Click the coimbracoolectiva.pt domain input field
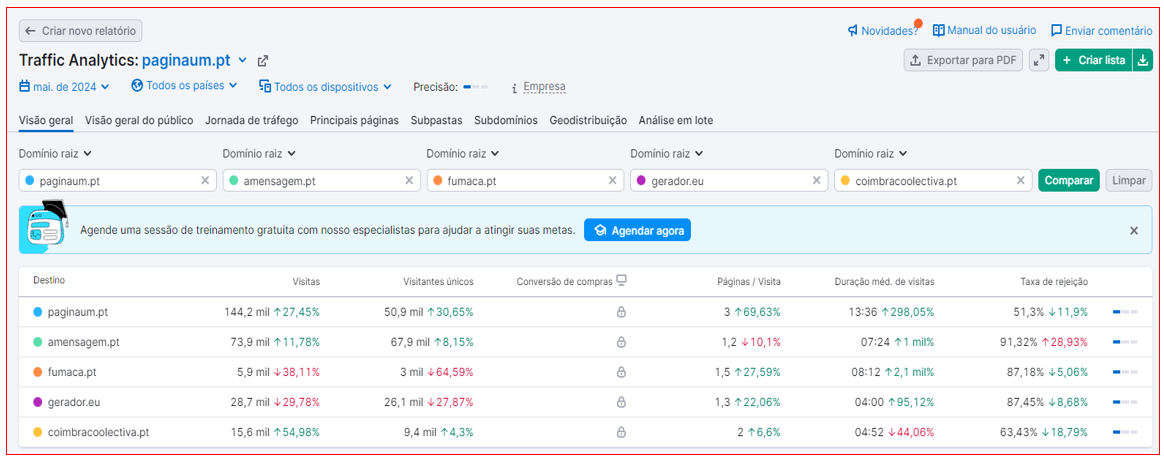 [930, 181]
